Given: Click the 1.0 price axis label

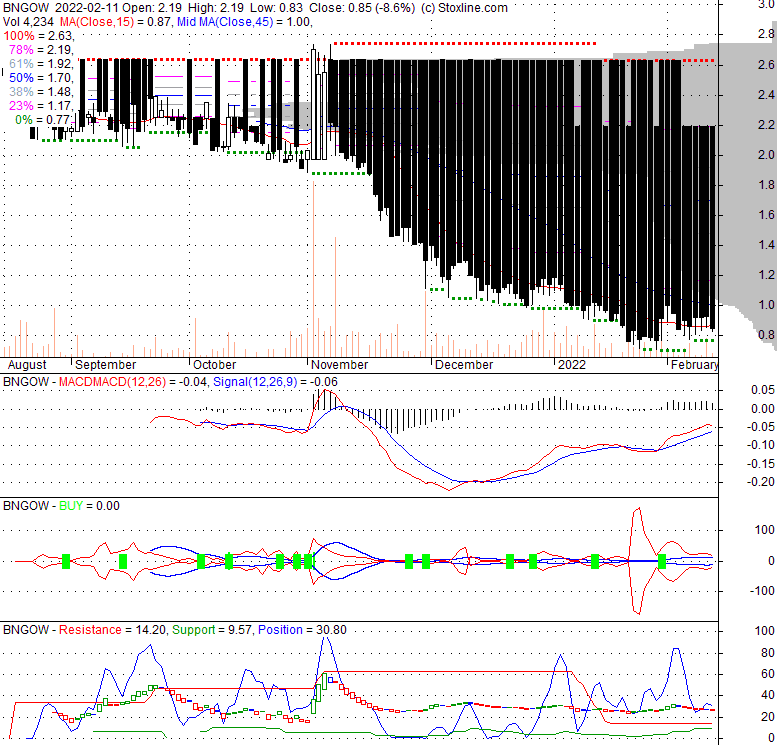Looking at the screenshot, I should 767,305.
